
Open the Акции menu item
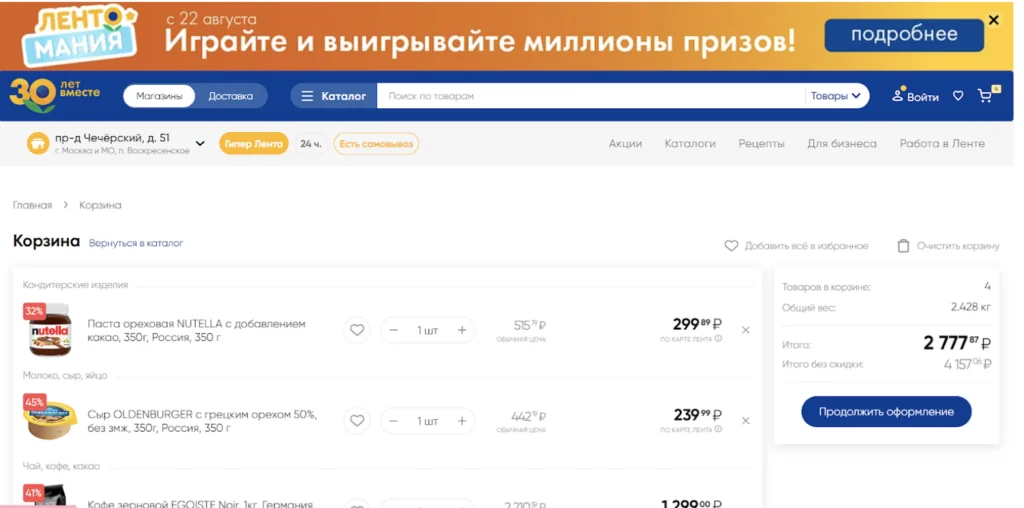tap(626, 144)
